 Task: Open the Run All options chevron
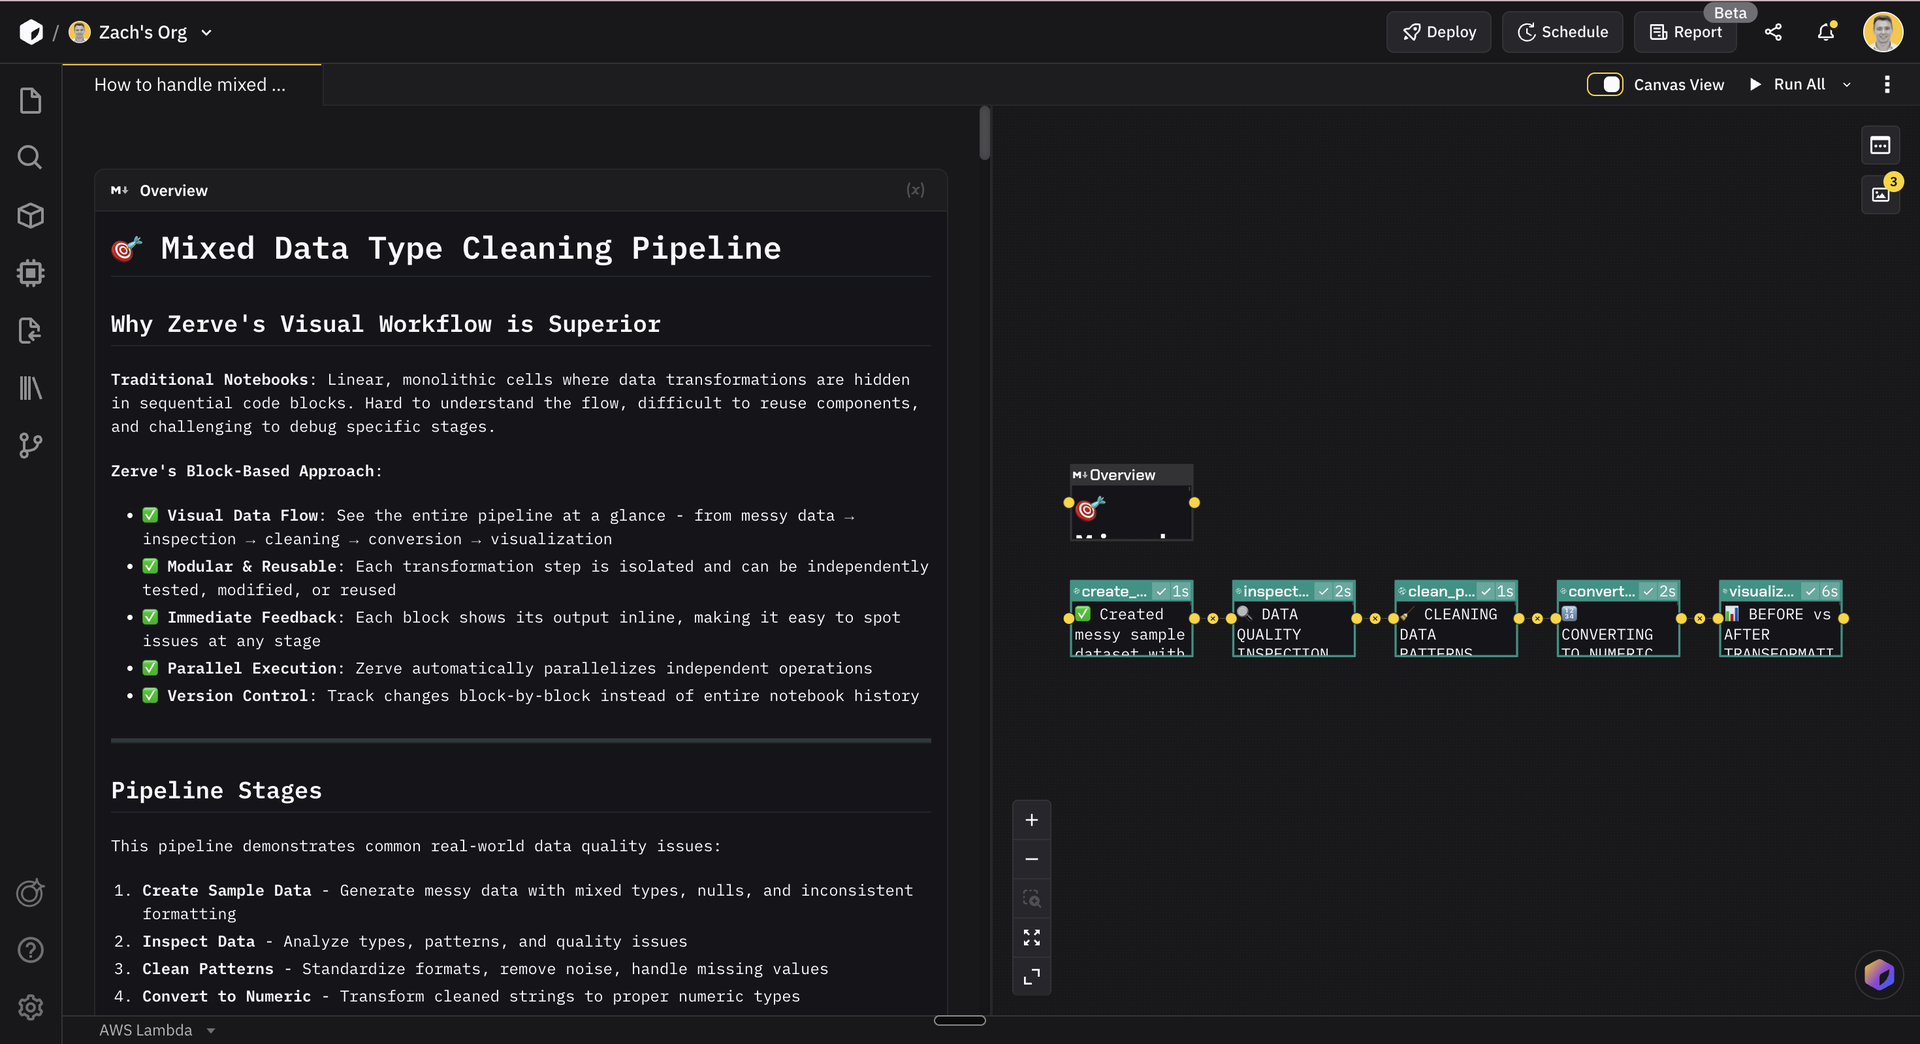pos(1847,84)
